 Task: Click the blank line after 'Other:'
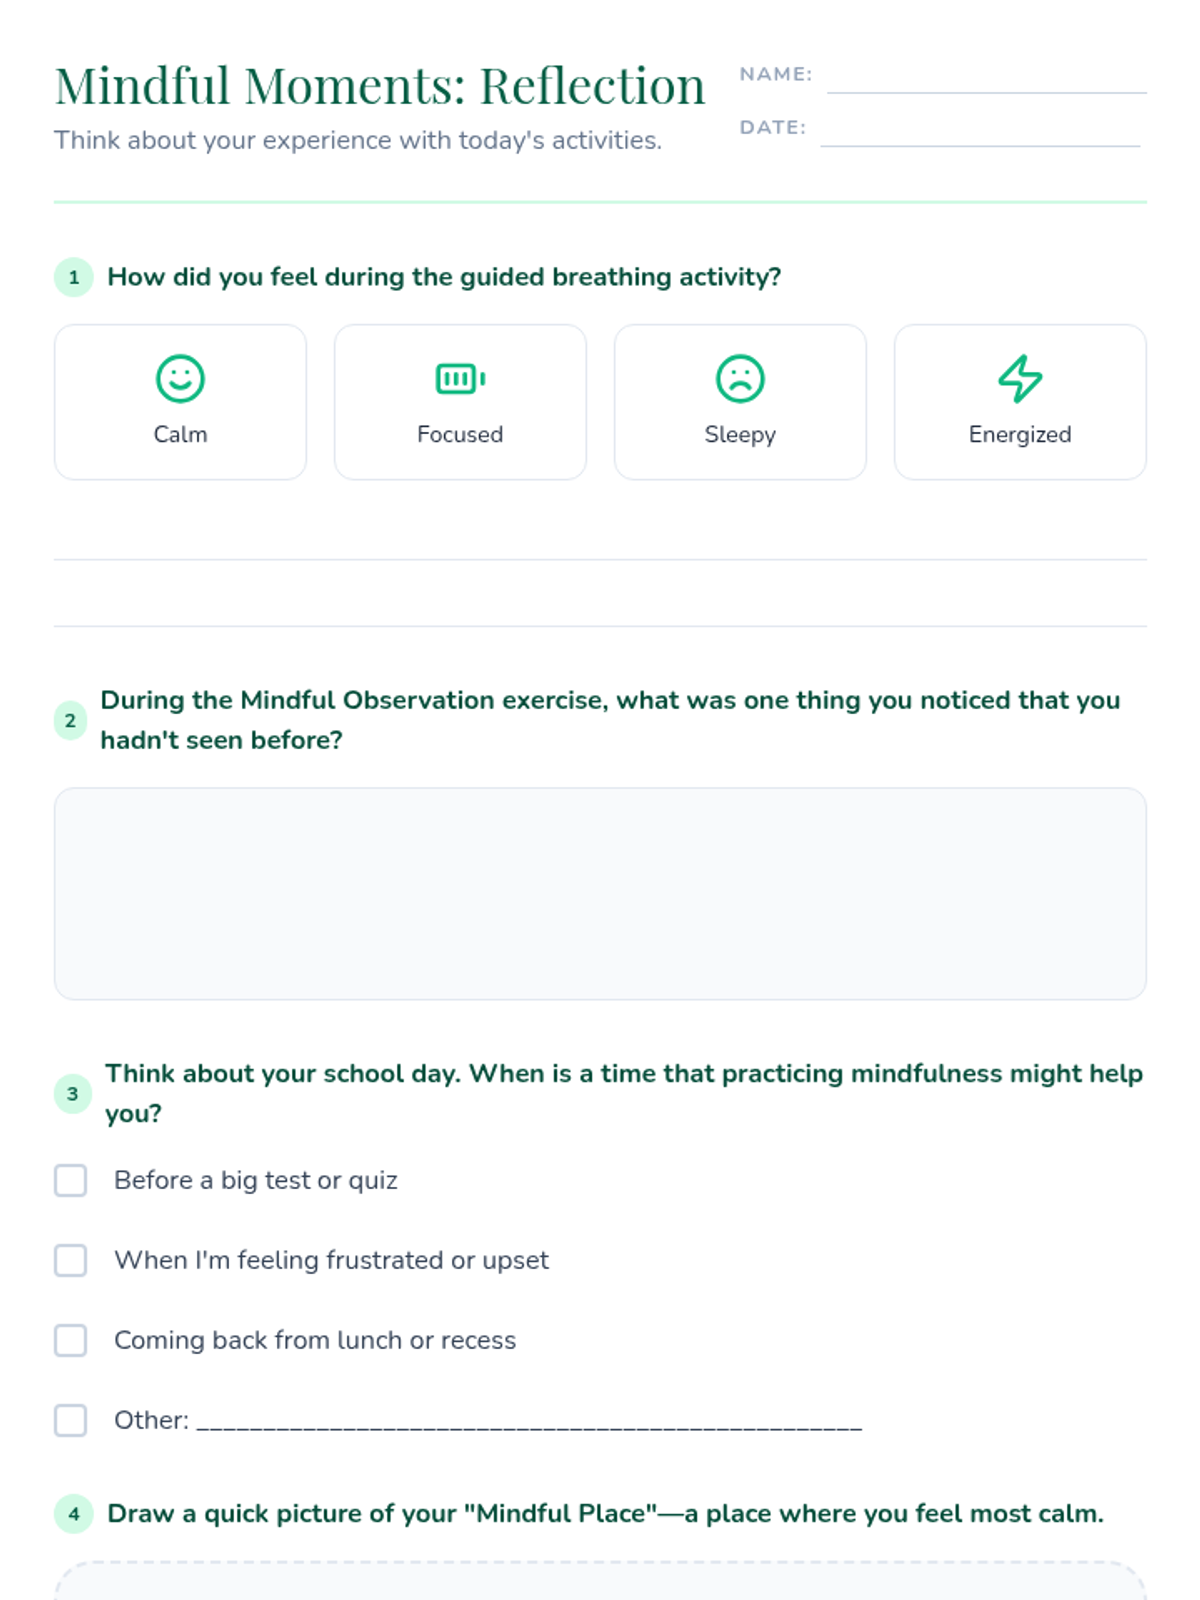(529, 1423)
